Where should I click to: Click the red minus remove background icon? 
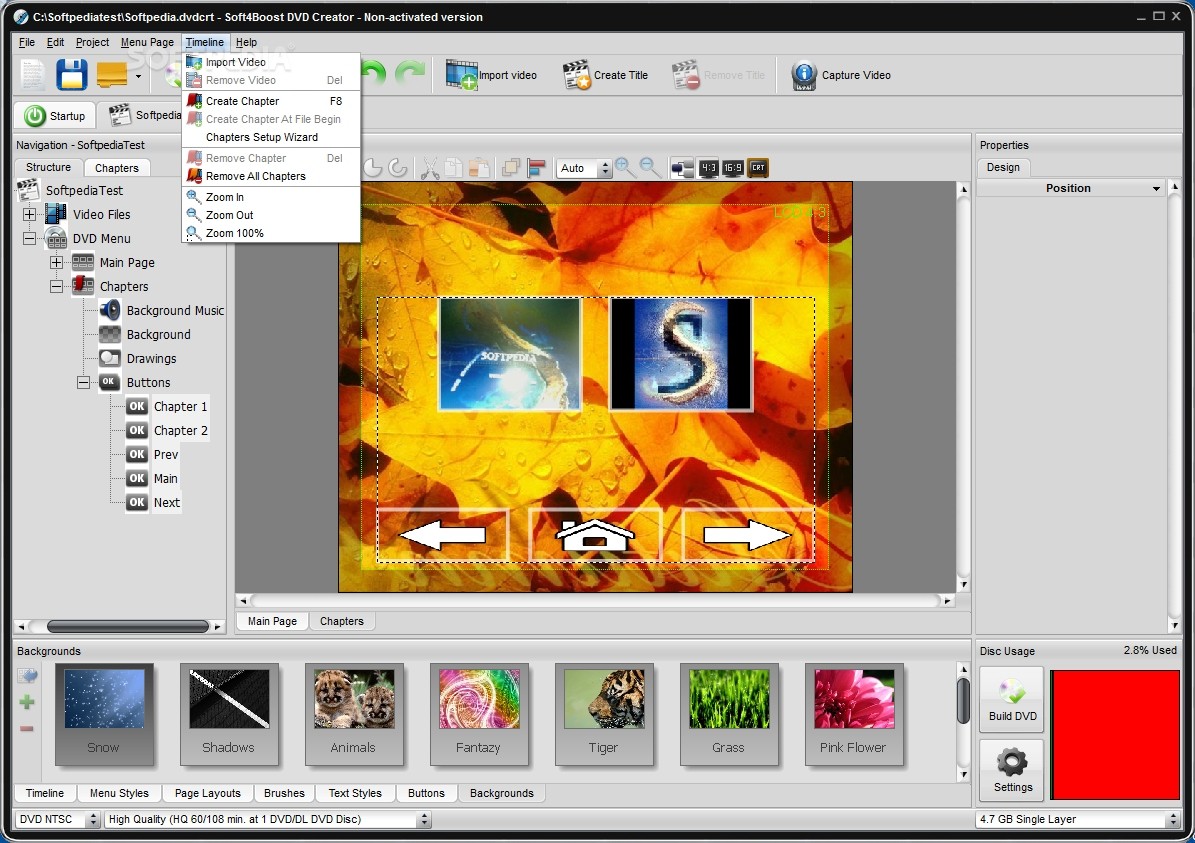pos(27,729)
